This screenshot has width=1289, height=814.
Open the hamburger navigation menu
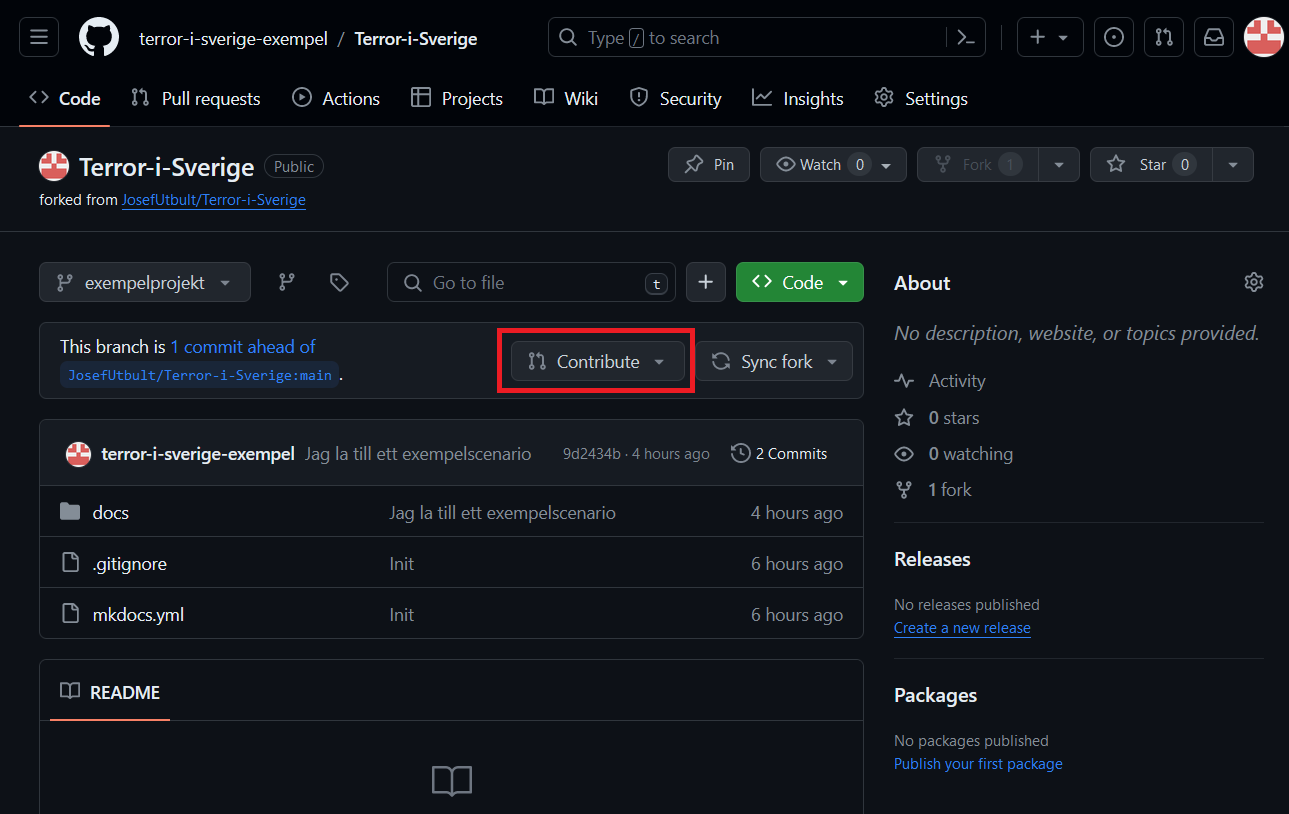click(x=39, y=38)
